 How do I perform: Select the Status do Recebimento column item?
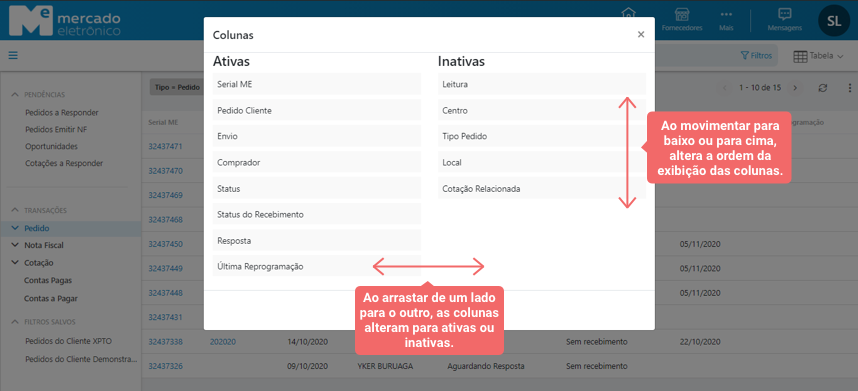point(317,214)
